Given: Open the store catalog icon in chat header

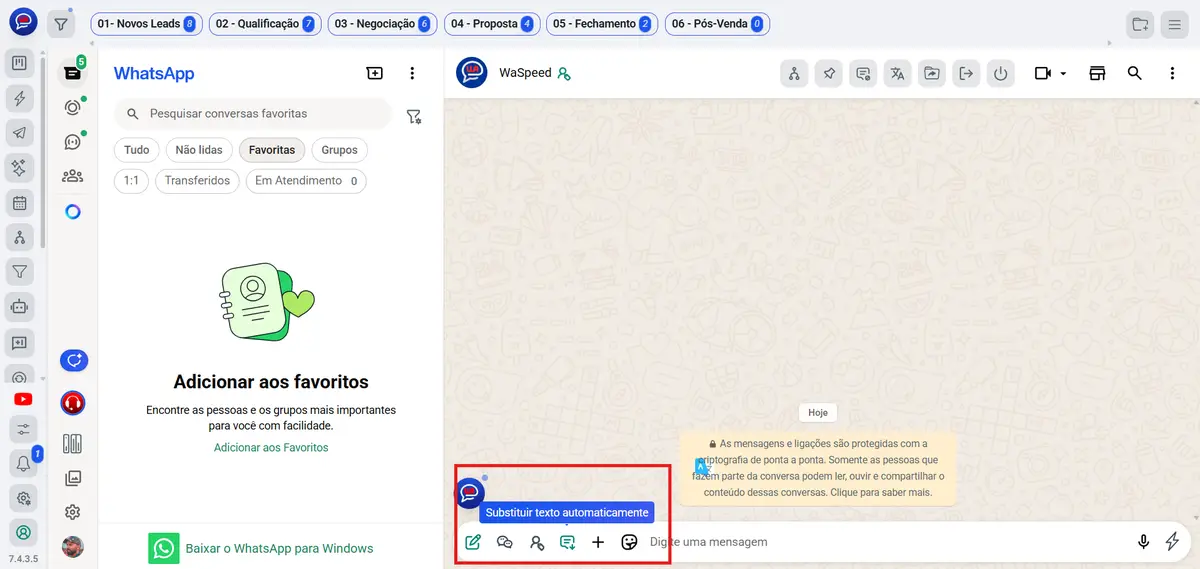Looking at the screenshot, I should (x=1097, y=73).
